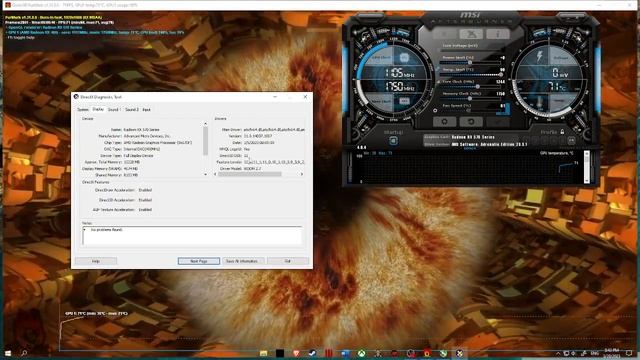The width and height of the screenshot is (640, 360).
Task: Click Afterburner save profile icon
Action: click(571, 140)
